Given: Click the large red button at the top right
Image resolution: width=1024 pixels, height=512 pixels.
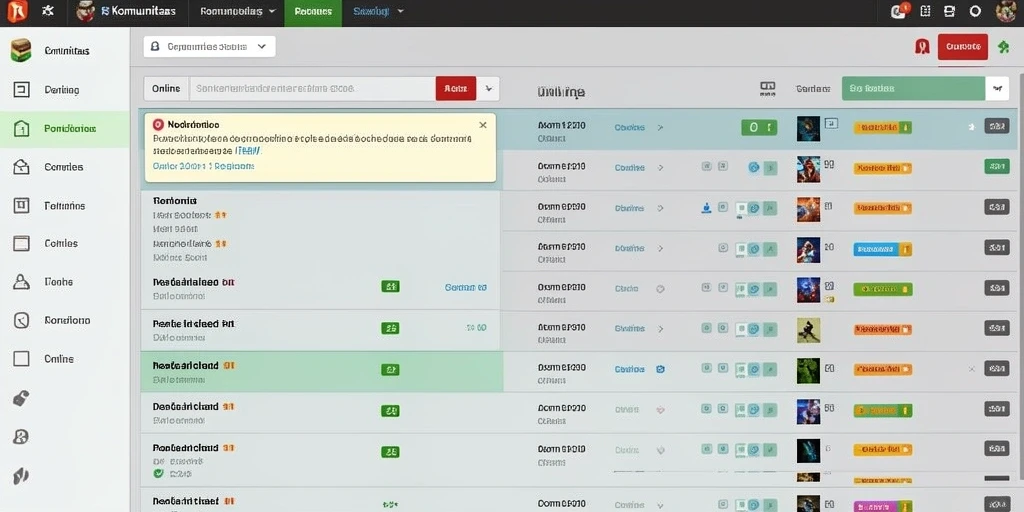Looking at the screenshot, I should [963, 46].
